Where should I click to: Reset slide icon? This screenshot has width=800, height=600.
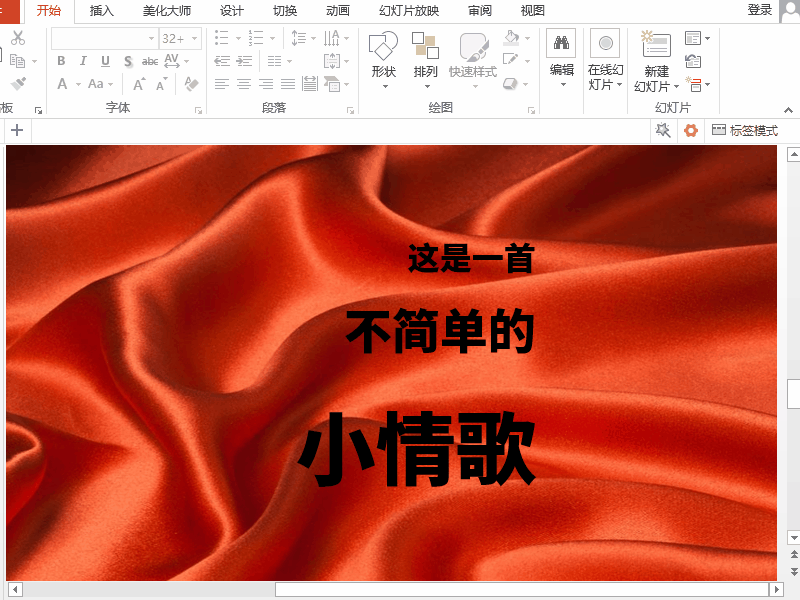click(x=693, y=61)
